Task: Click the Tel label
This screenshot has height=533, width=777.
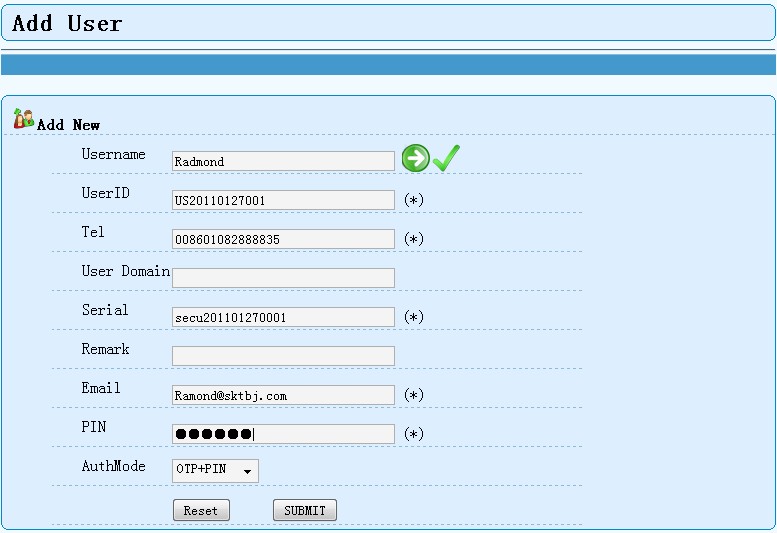Action: tap(93, 232)
